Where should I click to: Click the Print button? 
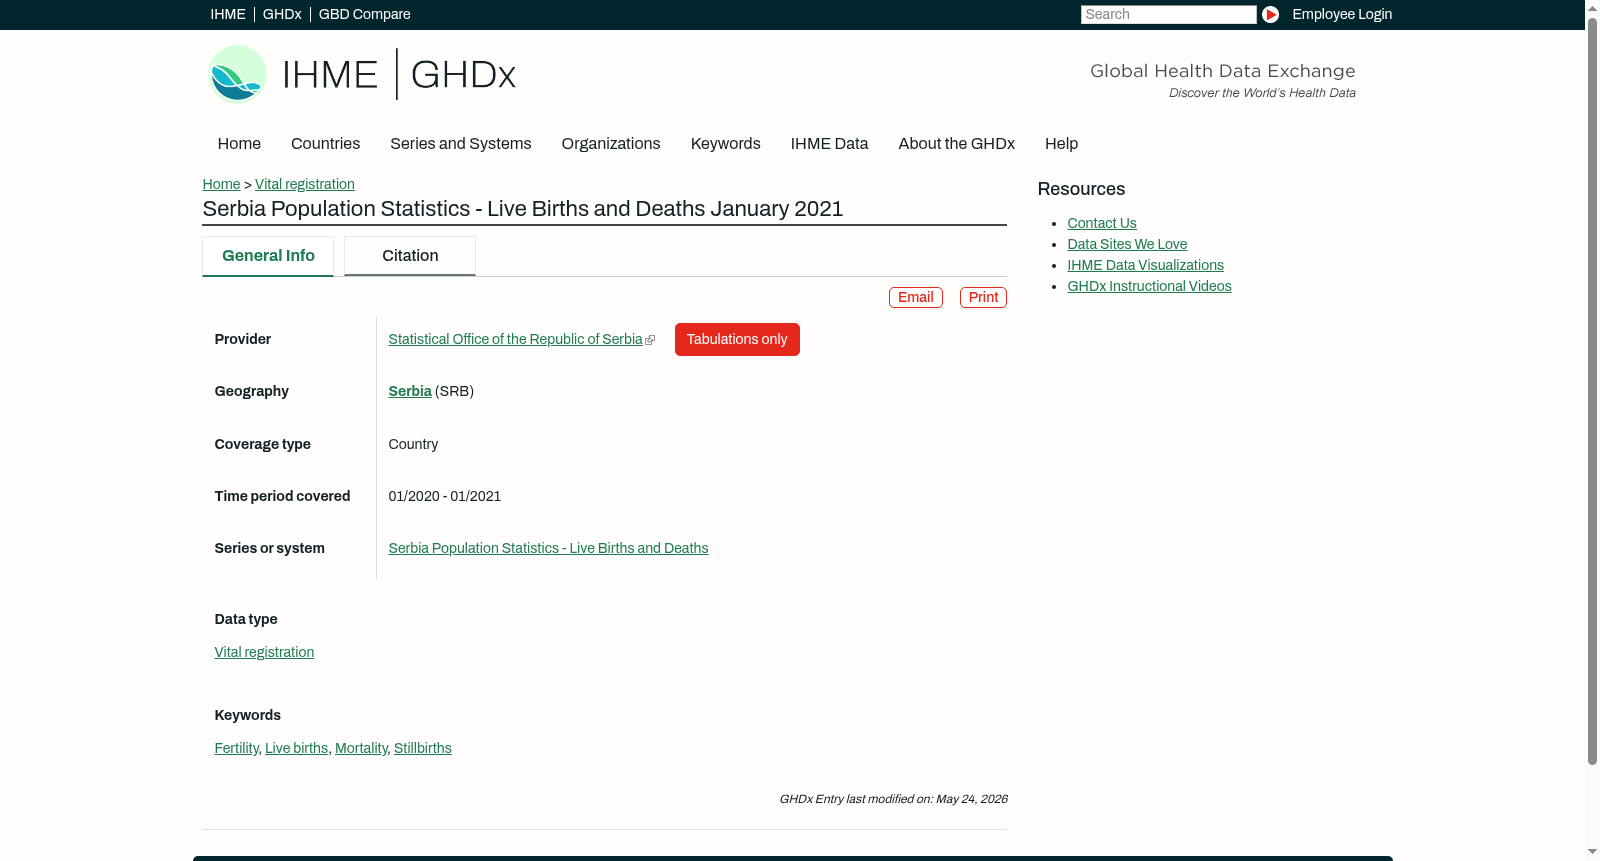(x=983, y=297)
